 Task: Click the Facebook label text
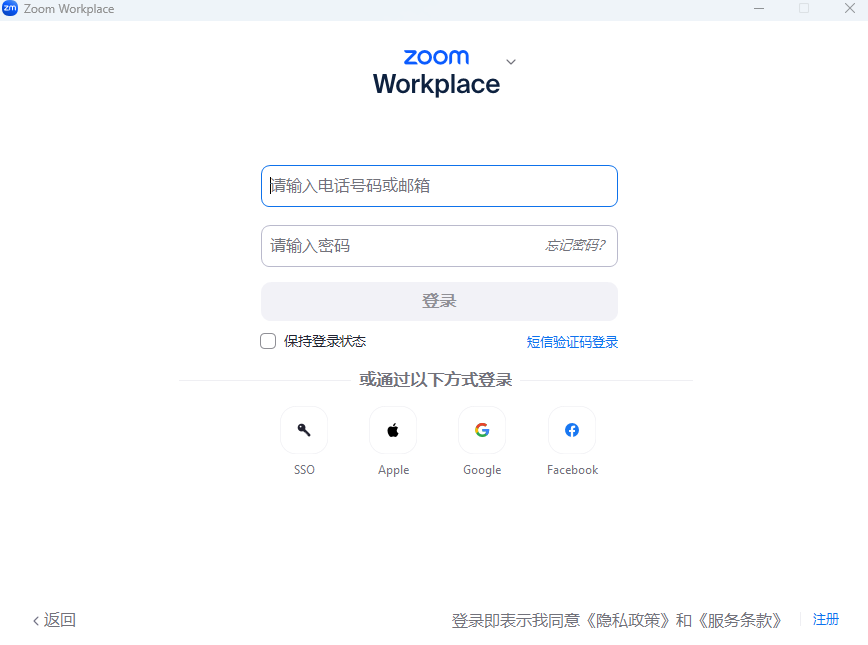572,470
